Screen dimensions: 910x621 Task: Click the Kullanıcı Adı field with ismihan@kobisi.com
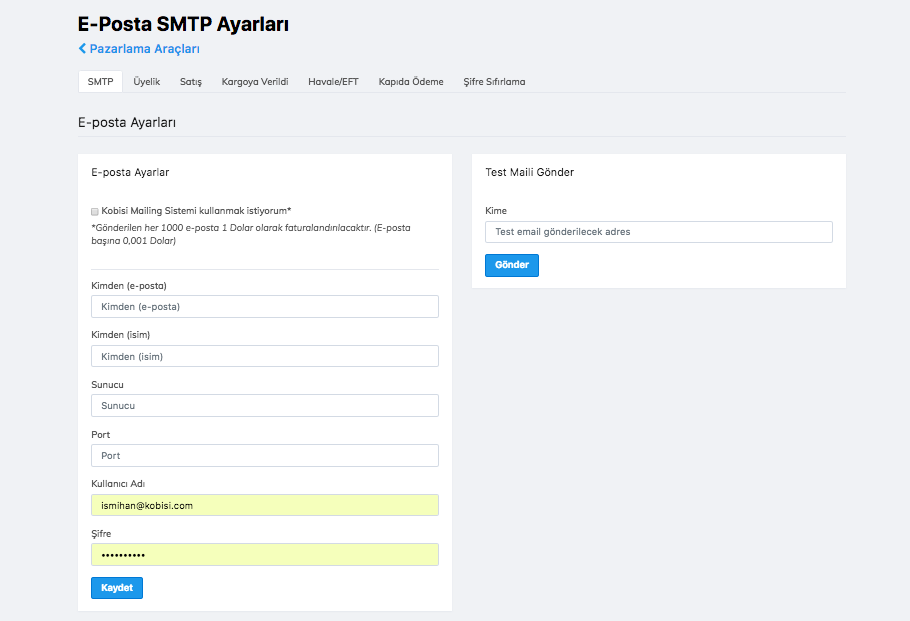coord(264,505)
